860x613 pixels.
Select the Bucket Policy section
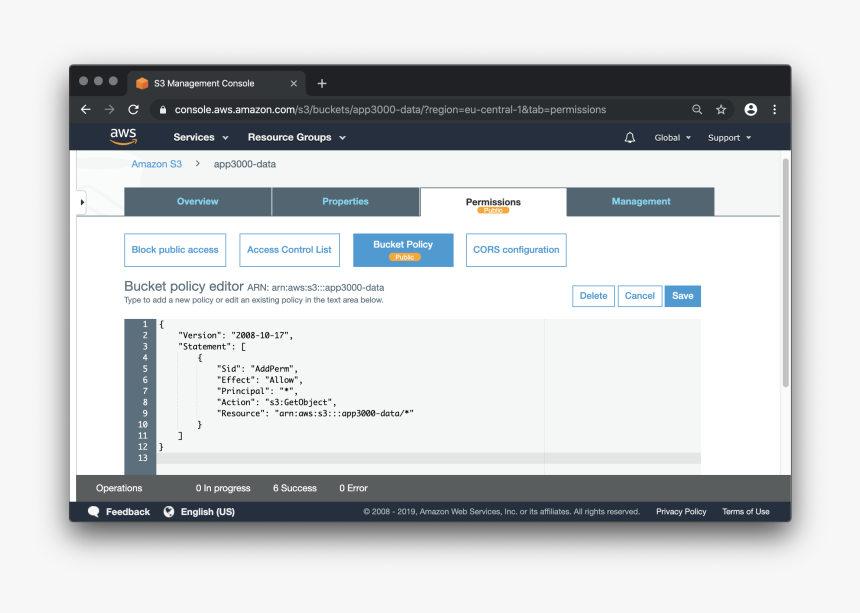click(403, 250)
